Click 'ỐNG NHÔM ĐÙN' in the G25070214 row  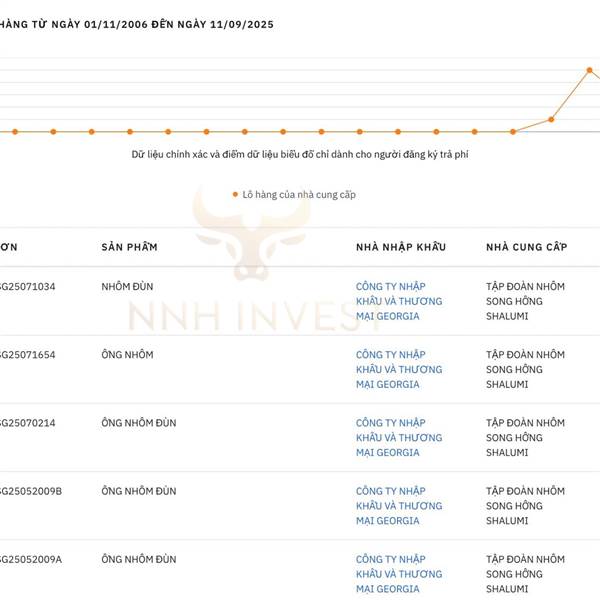pyautogui.click(x=139, y=422)
